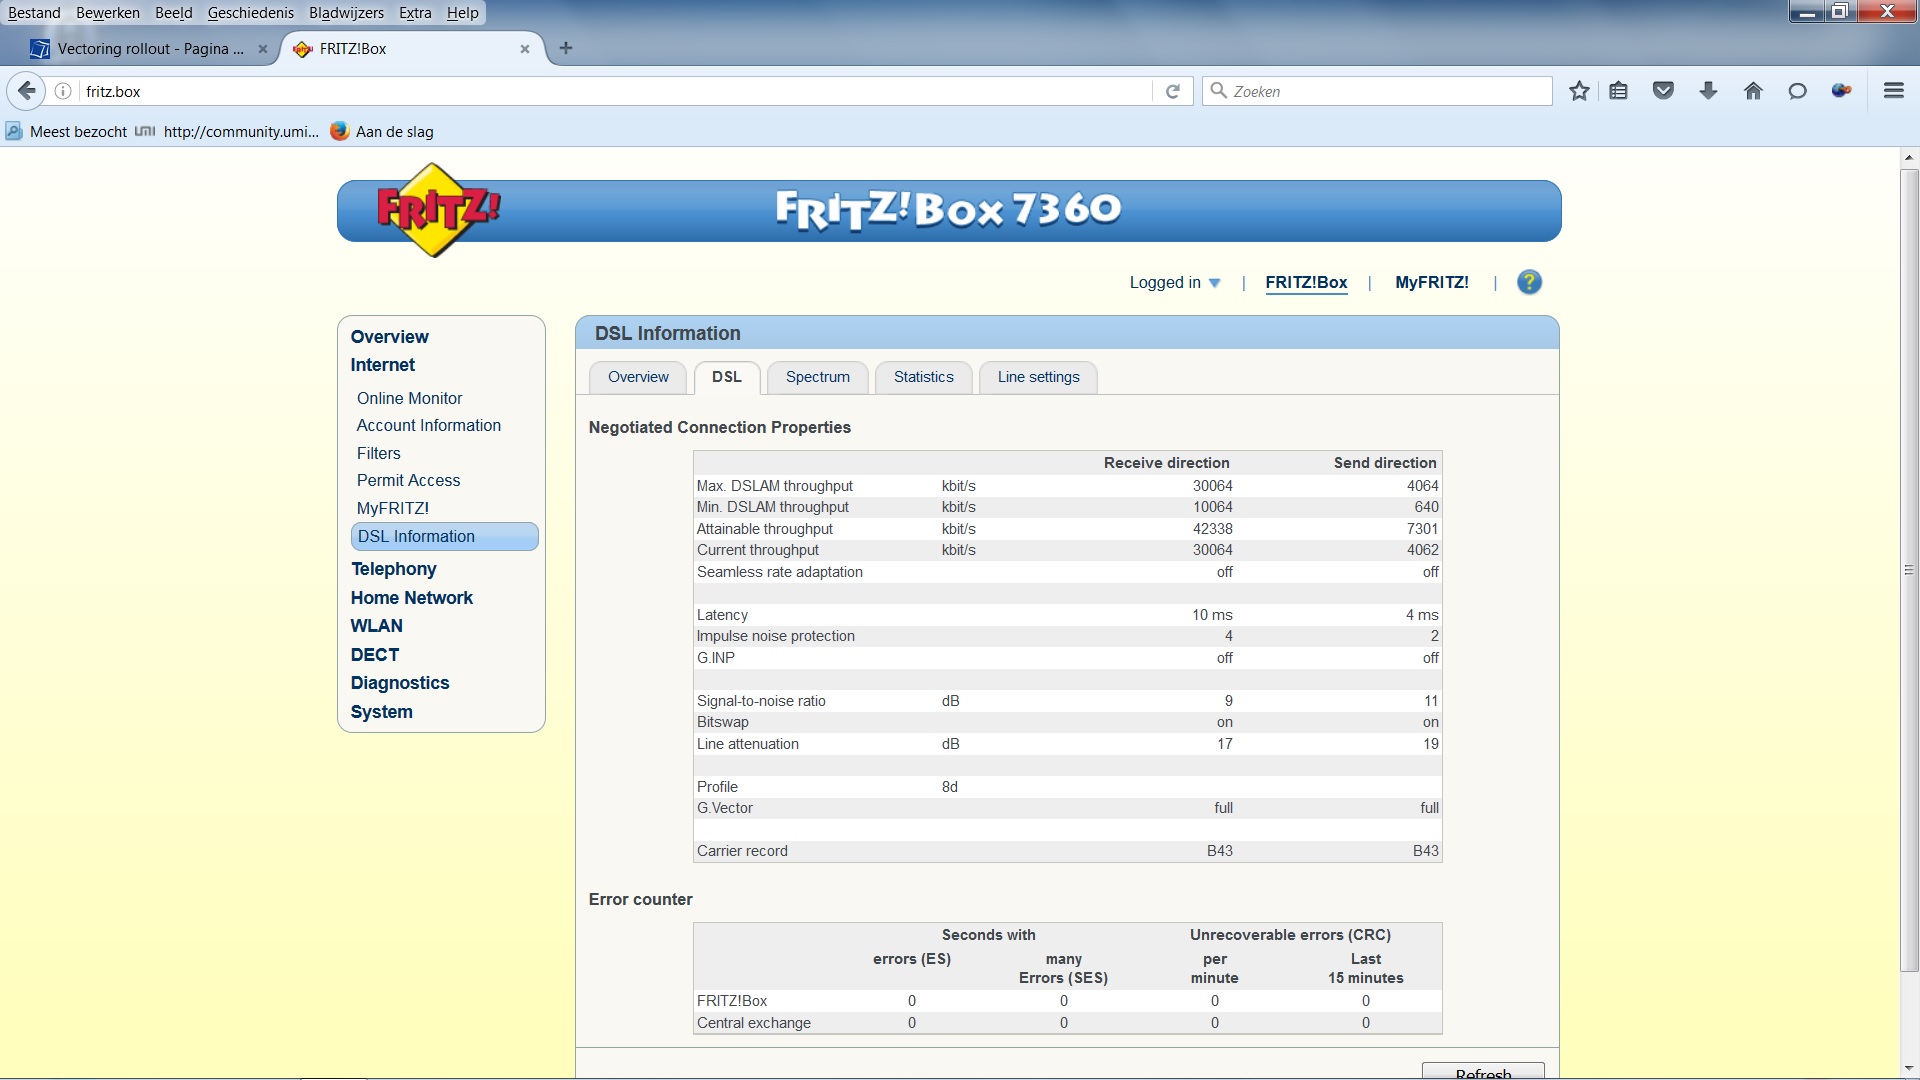Open the Geschiedenis menu

pos(250,13)
